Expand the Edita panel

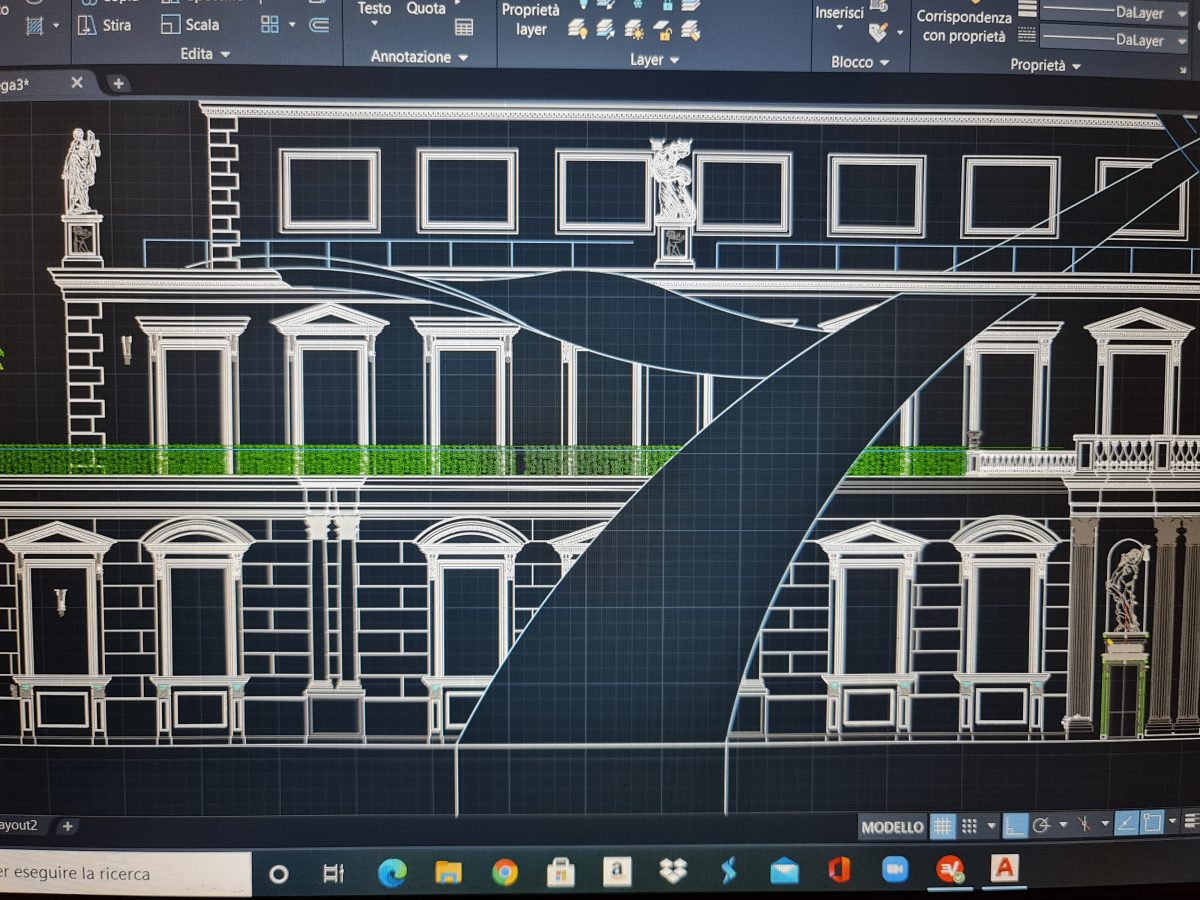(205, 53)
